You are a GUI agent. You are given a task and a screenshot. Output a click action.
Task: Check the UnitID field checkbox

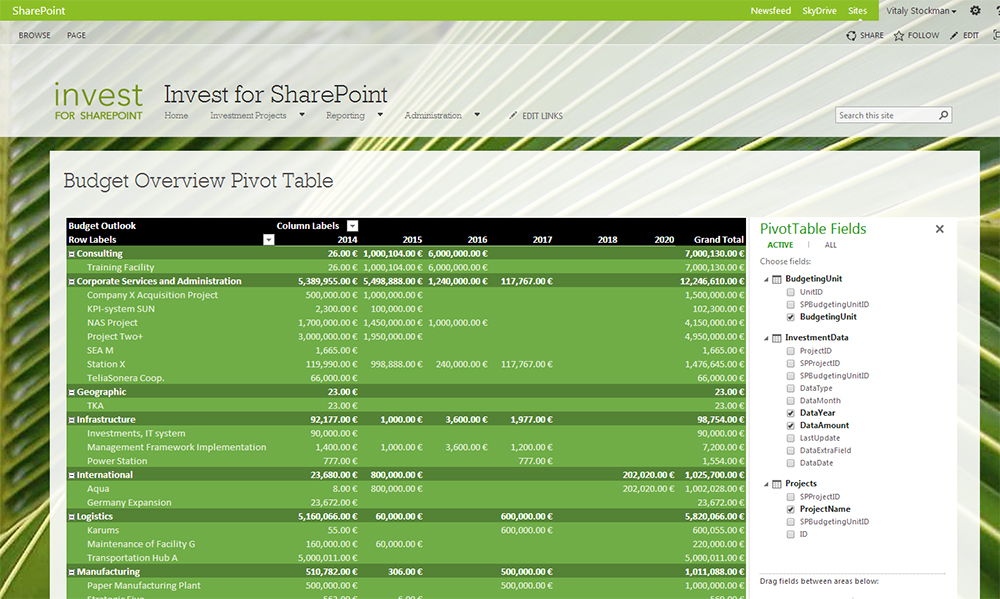791,292
